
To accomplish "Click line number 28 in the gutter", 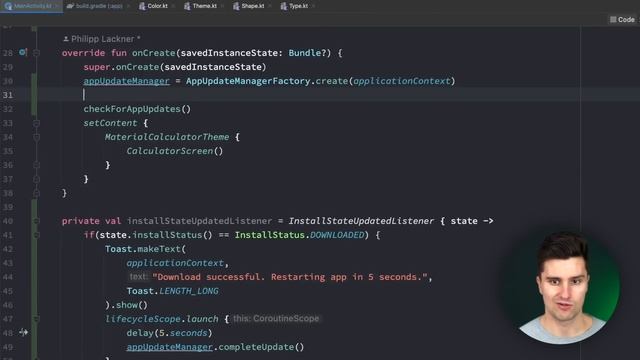I will click(x=8, y=53).
